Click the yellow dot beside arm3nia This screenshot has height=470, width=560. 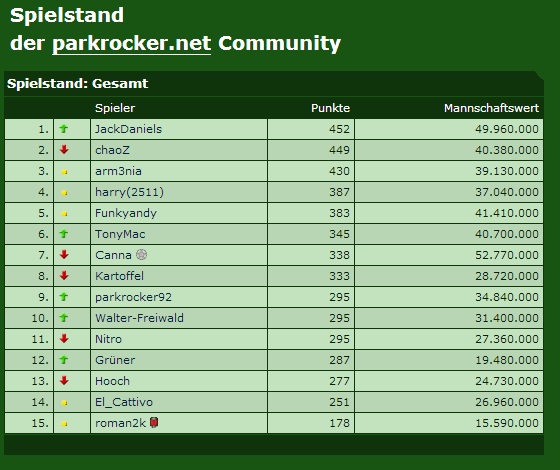[x=64, y=172]
